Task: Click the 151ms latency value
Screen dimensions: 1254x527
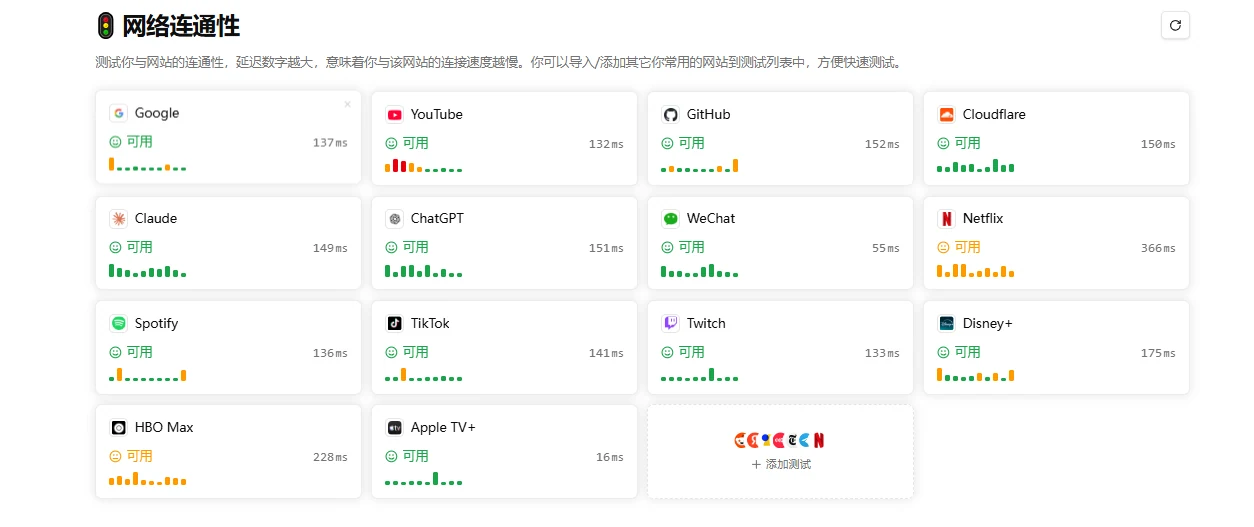Action: 606,248
